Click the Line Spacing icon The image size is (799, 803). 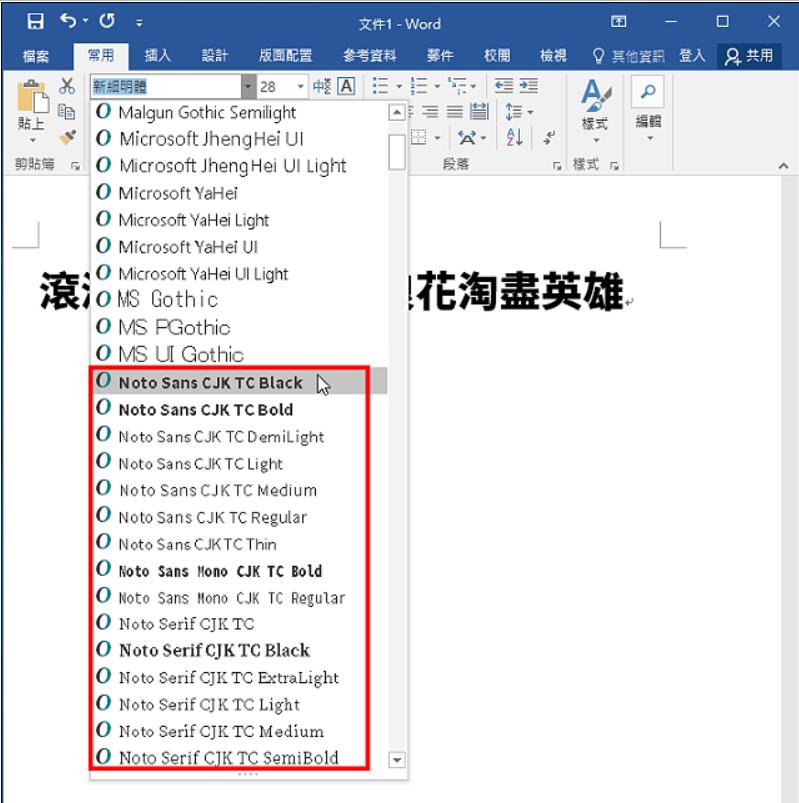coord(514,111)
